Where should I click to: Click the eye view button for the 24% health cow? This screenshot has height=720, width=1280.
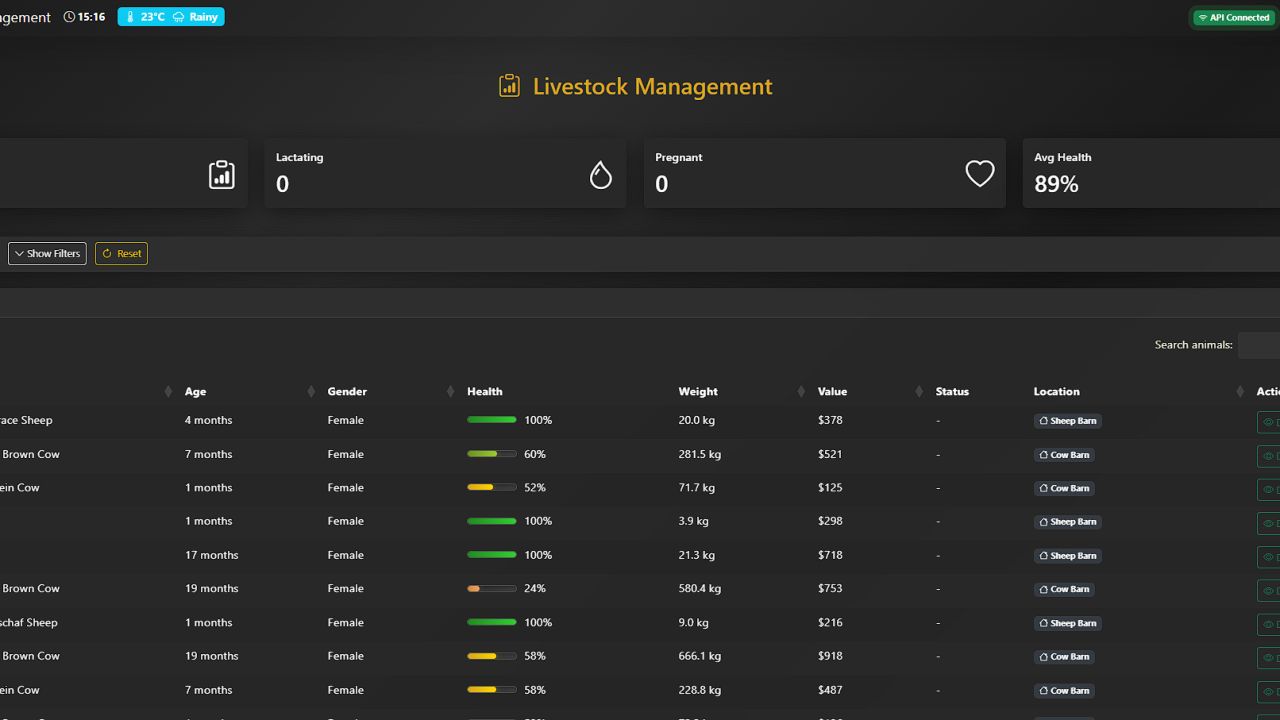[1269, 590]
